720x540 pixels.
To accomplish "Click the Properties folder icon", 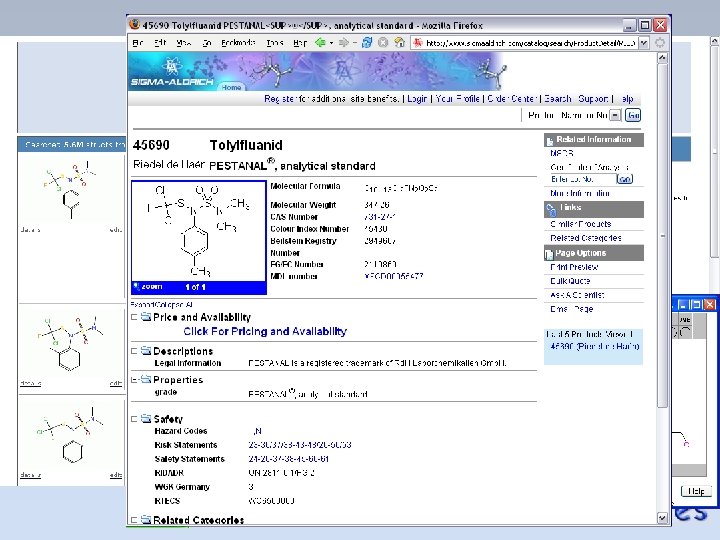I will [146, 379].
